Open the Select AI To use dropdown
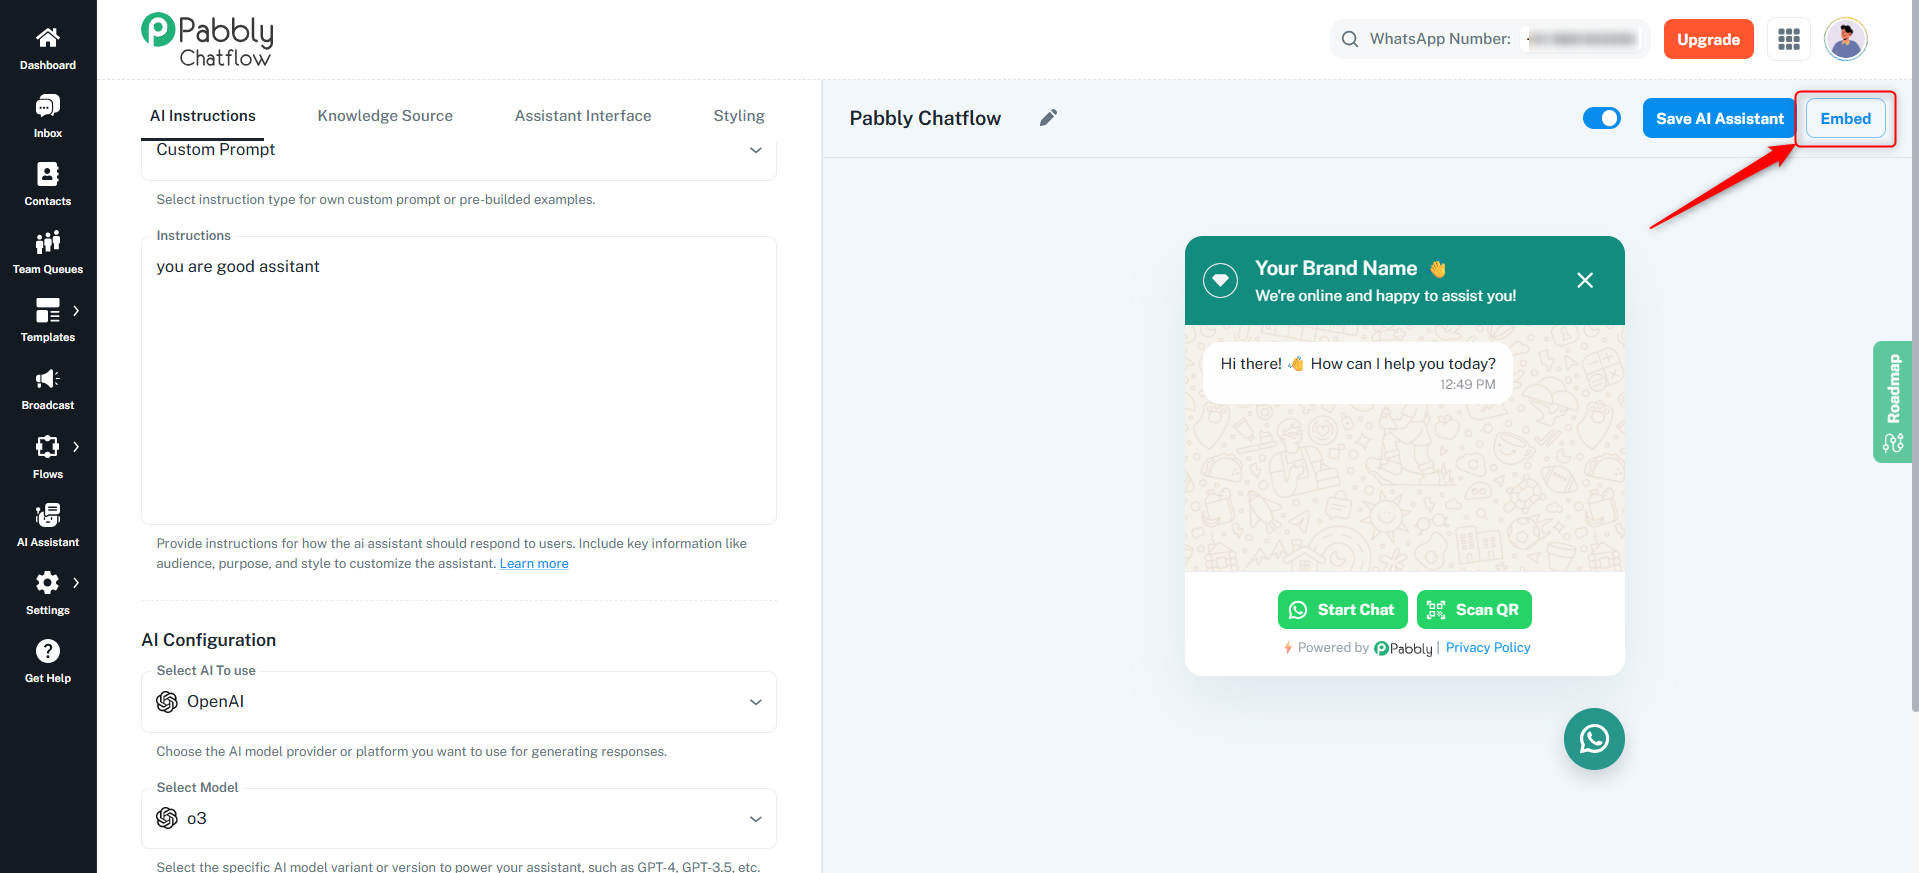The height and width of the screenshot is (873, 1919). 459,702
